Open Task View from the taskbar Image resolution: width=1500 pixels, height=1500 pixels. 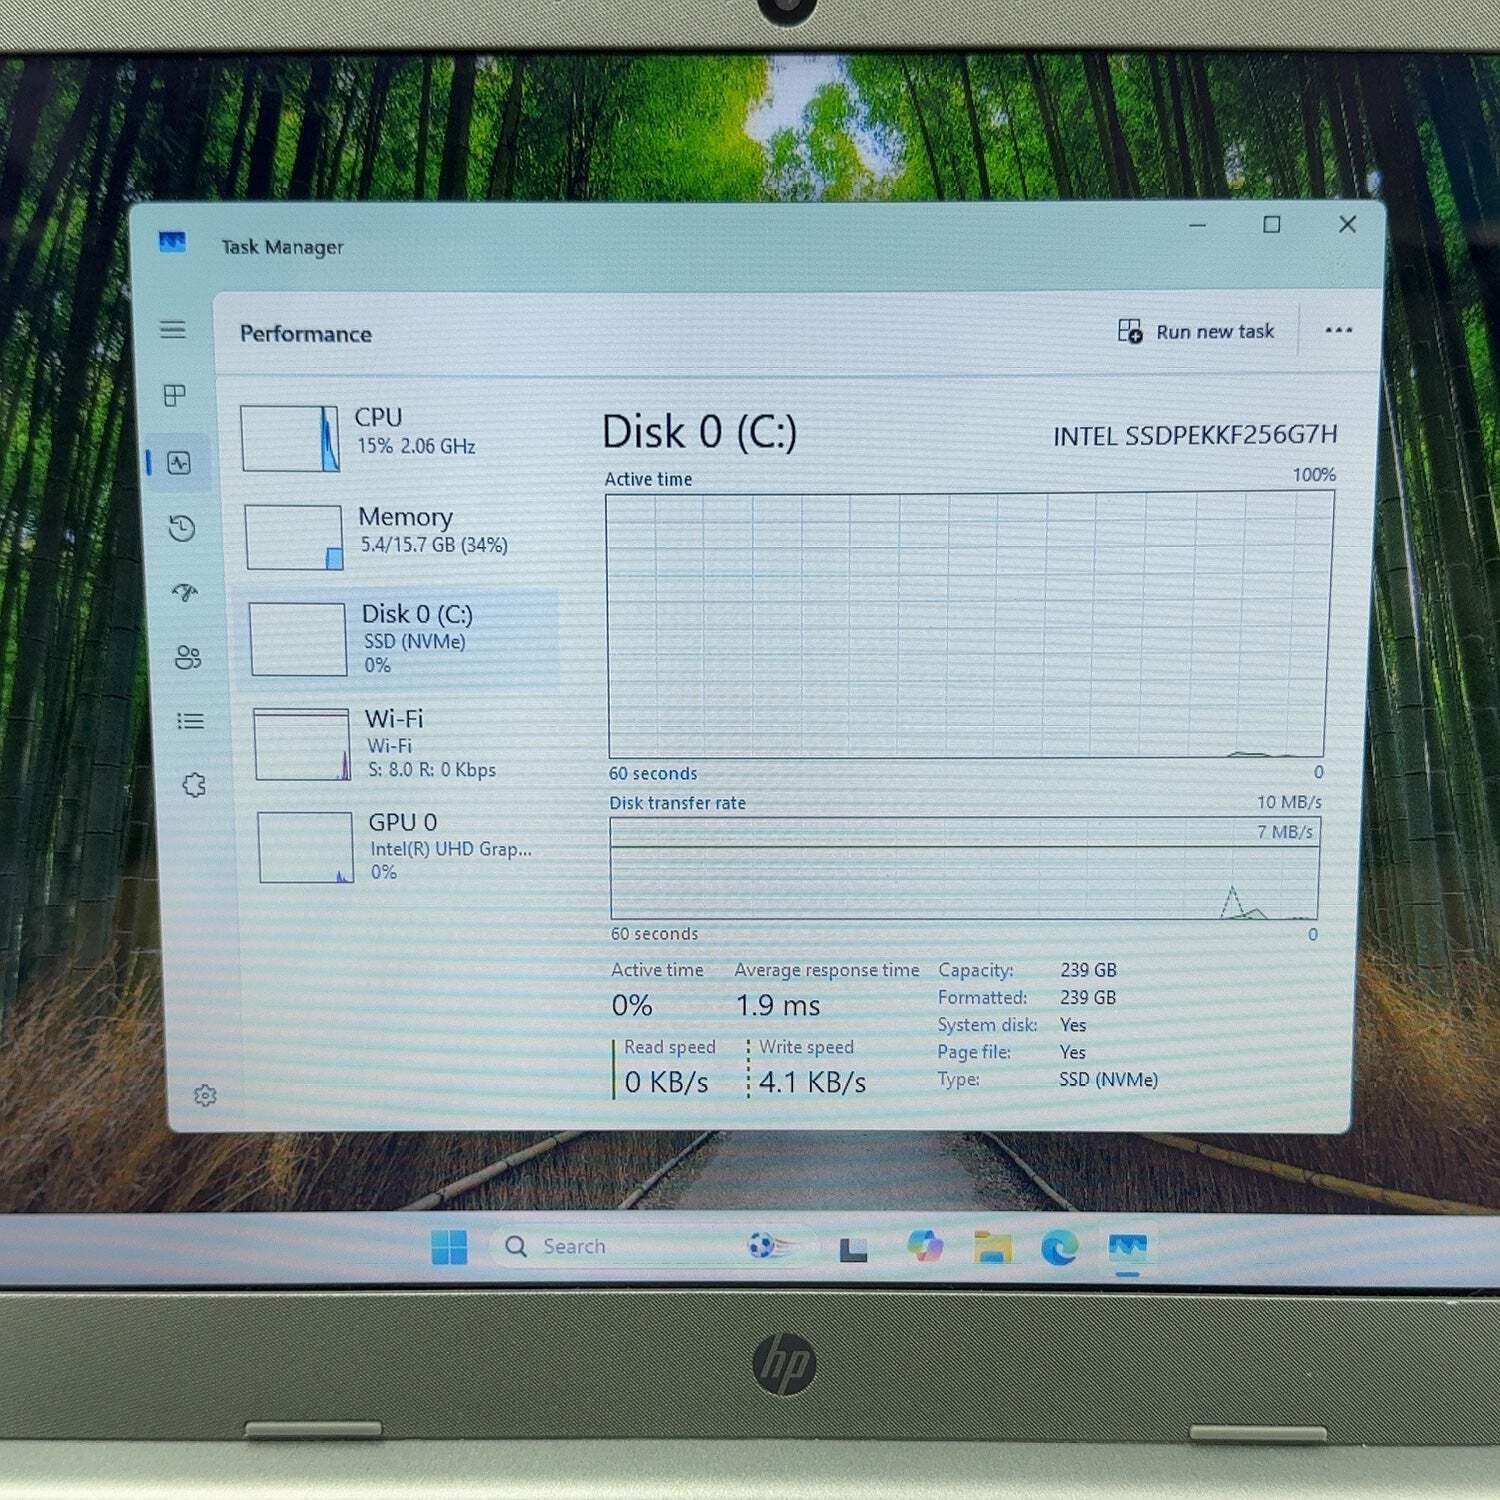click(853, 1249)
